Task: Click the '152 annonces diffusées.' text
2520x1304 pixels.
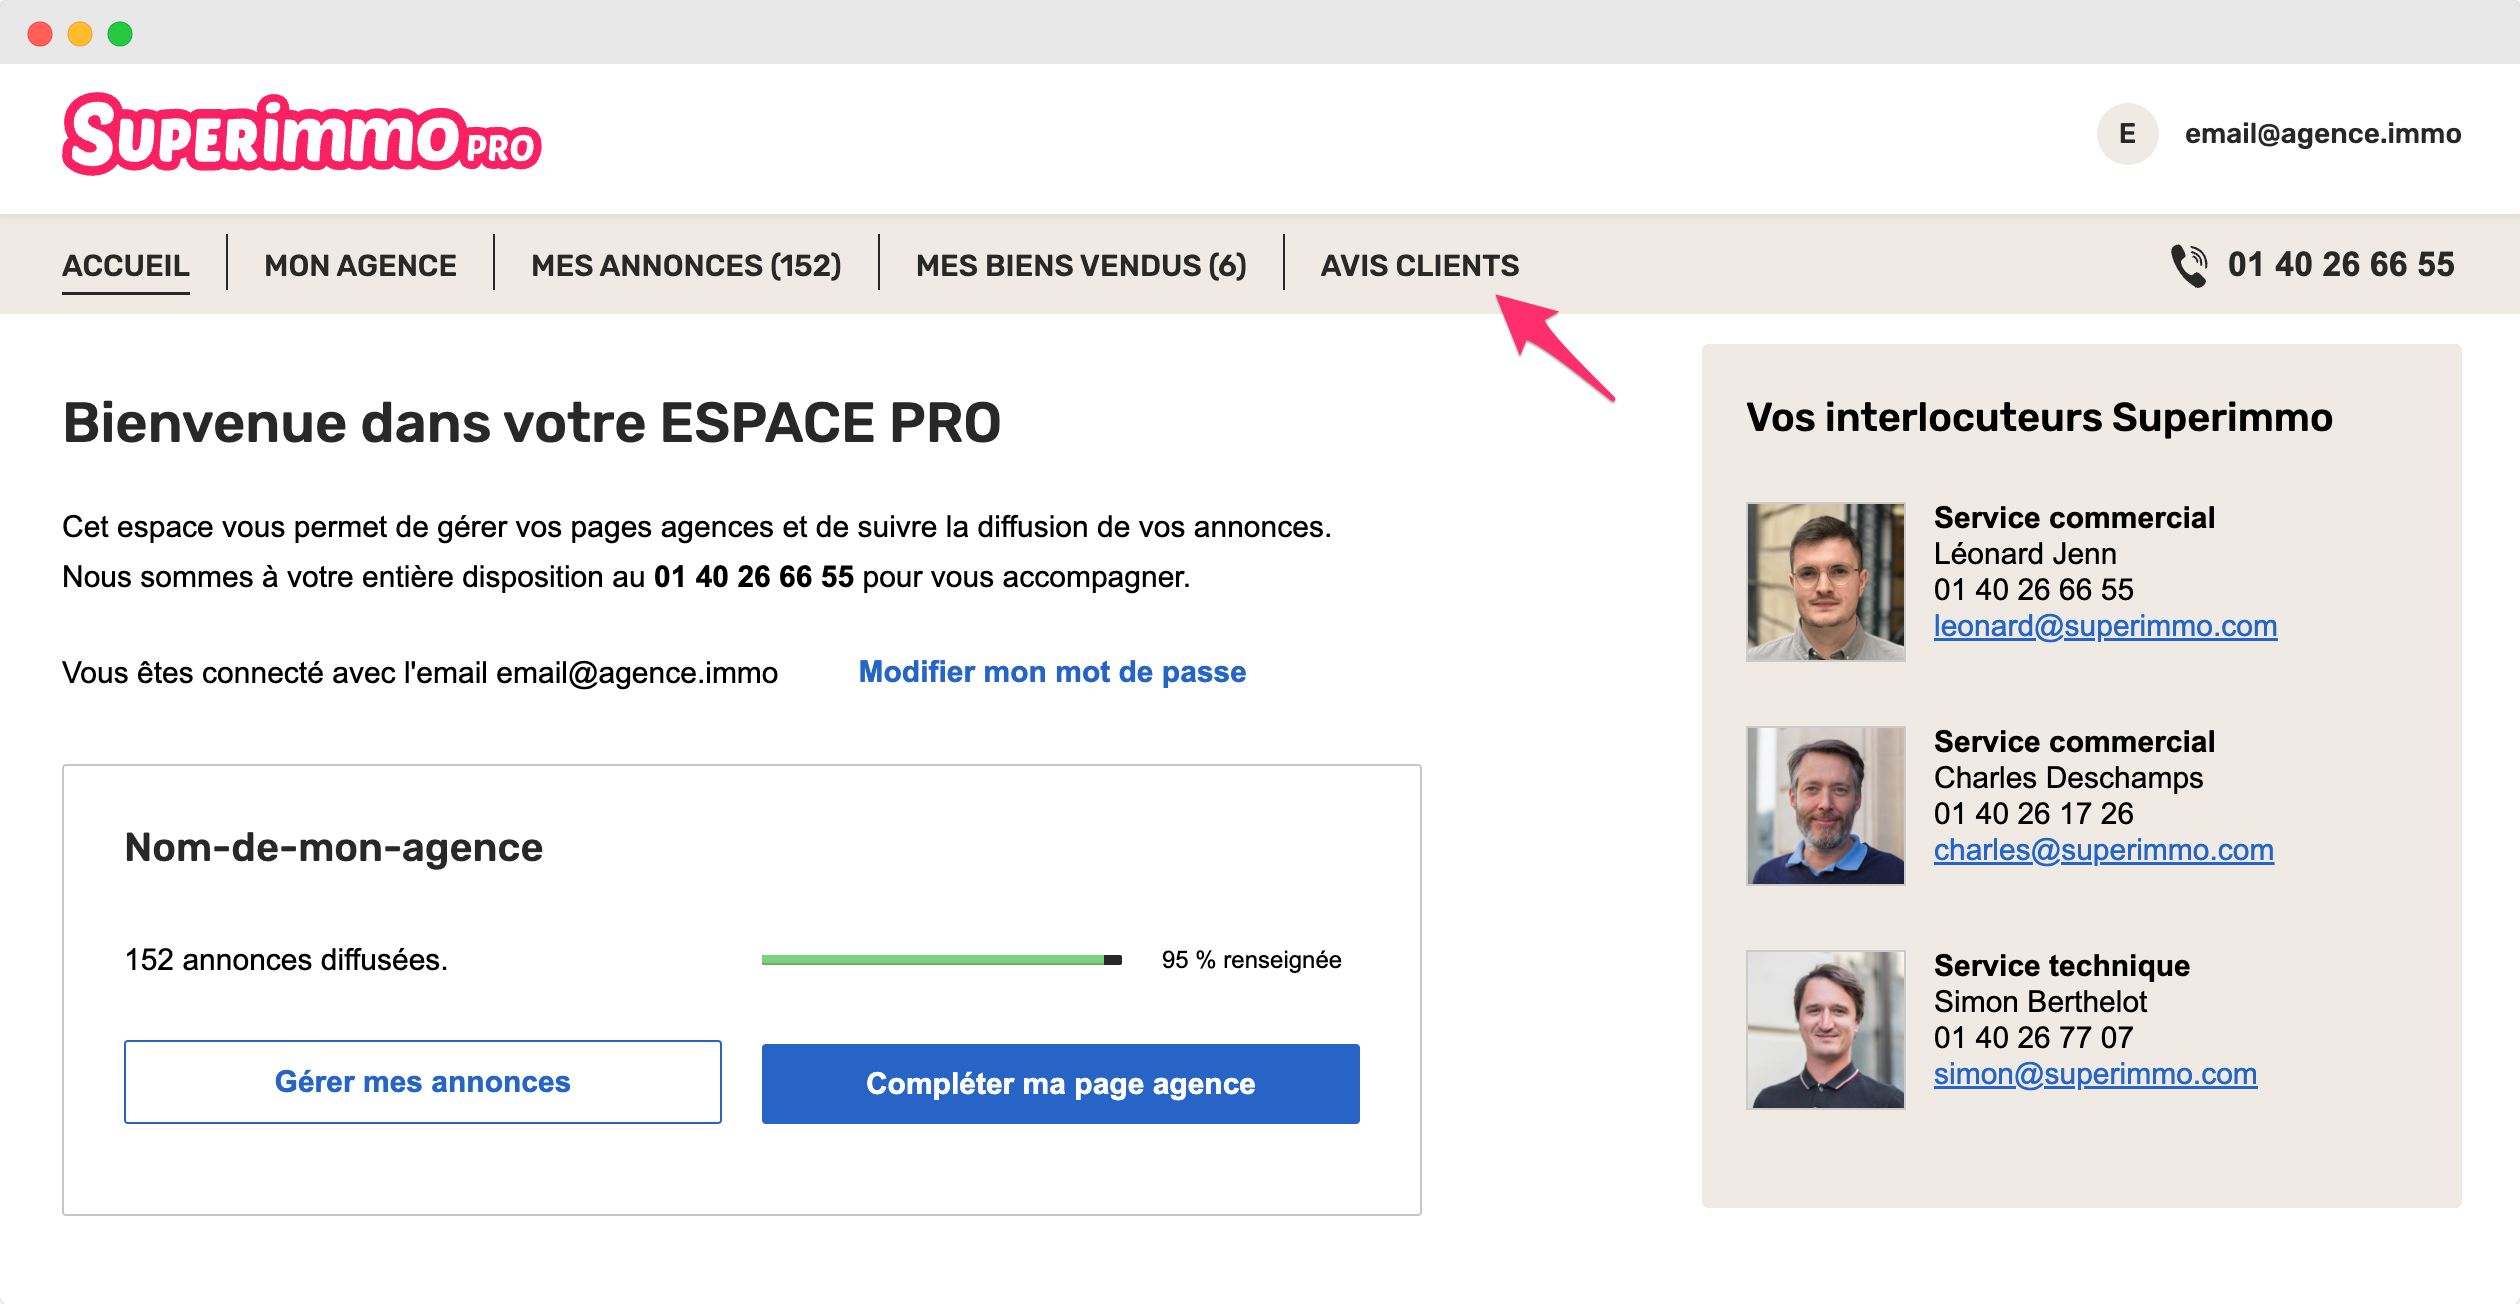Action: tap(286, 960)
